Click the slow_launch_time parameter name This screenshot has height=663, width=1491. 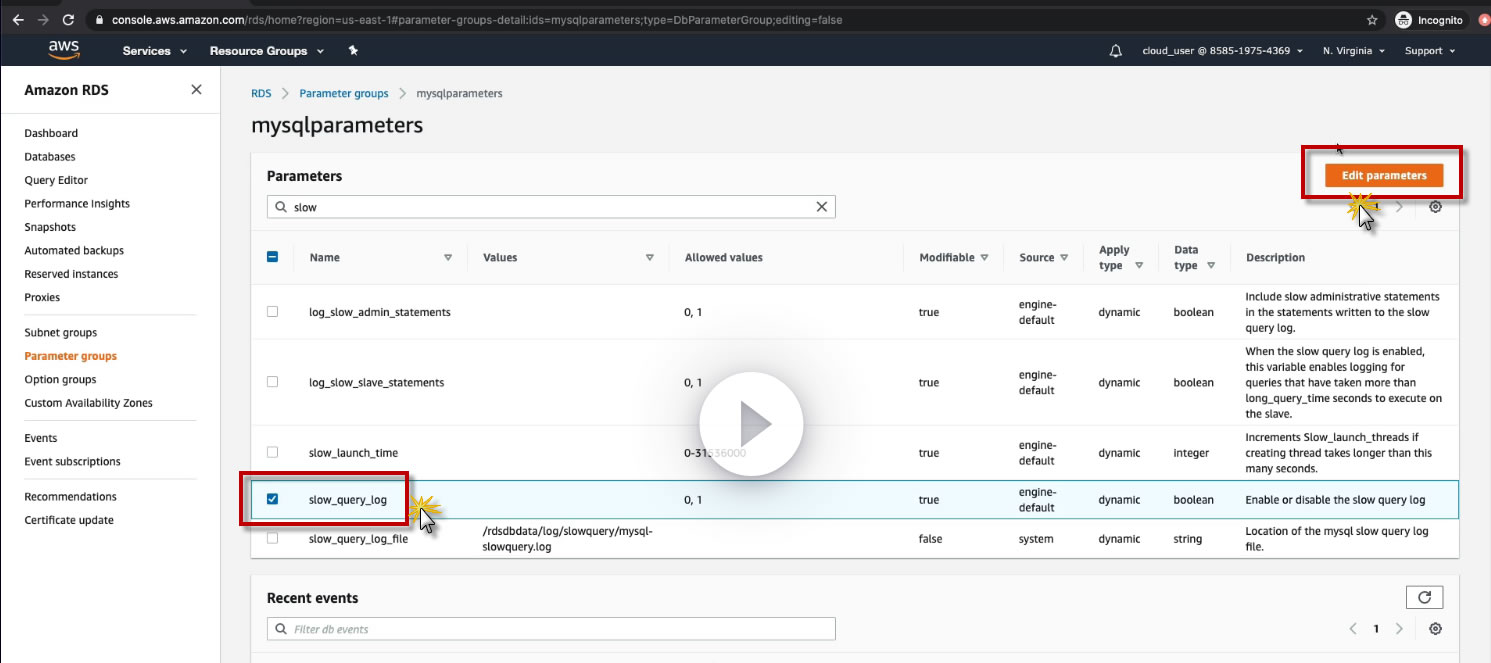pos(354,453)
